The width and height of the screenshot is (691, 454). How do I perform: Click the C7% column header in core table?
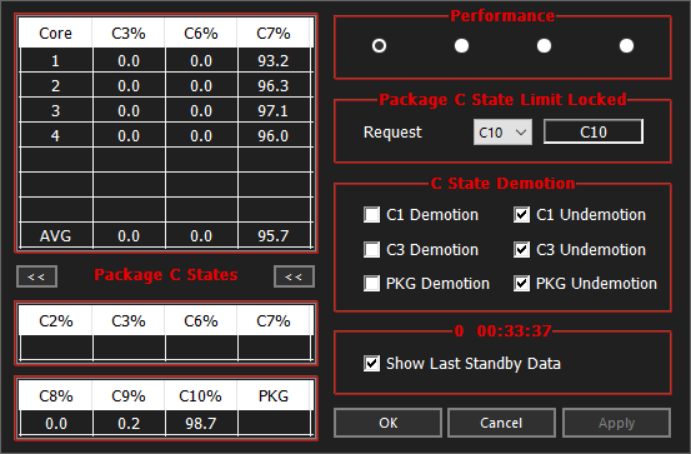(x=274, y=33)
